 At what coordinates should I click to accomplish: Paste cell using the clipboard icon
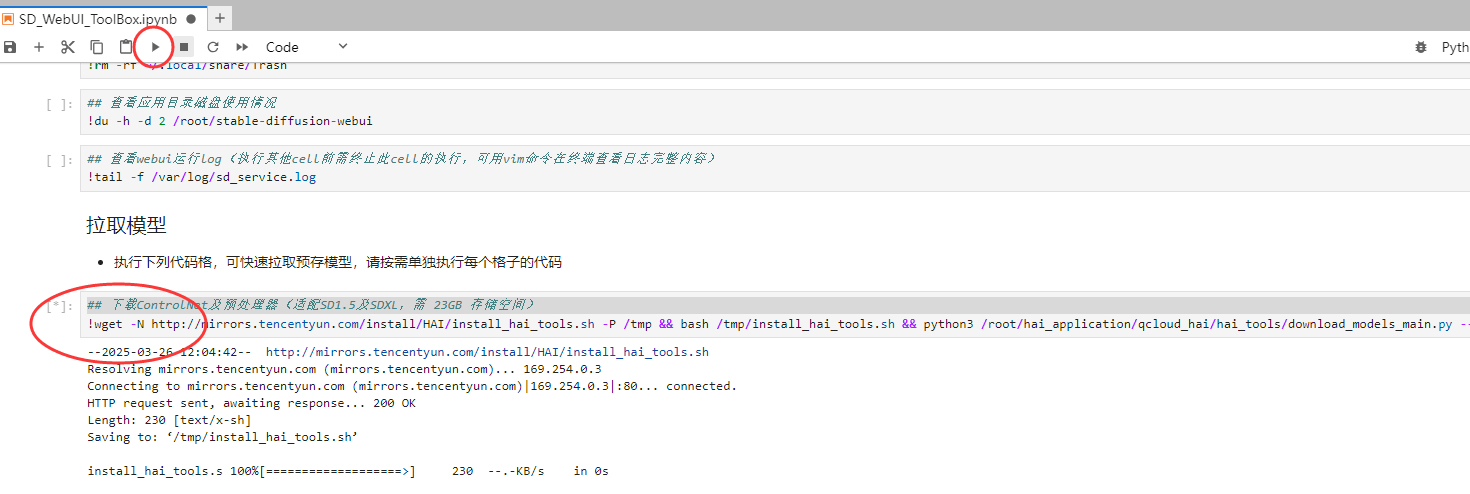(126, 47)
